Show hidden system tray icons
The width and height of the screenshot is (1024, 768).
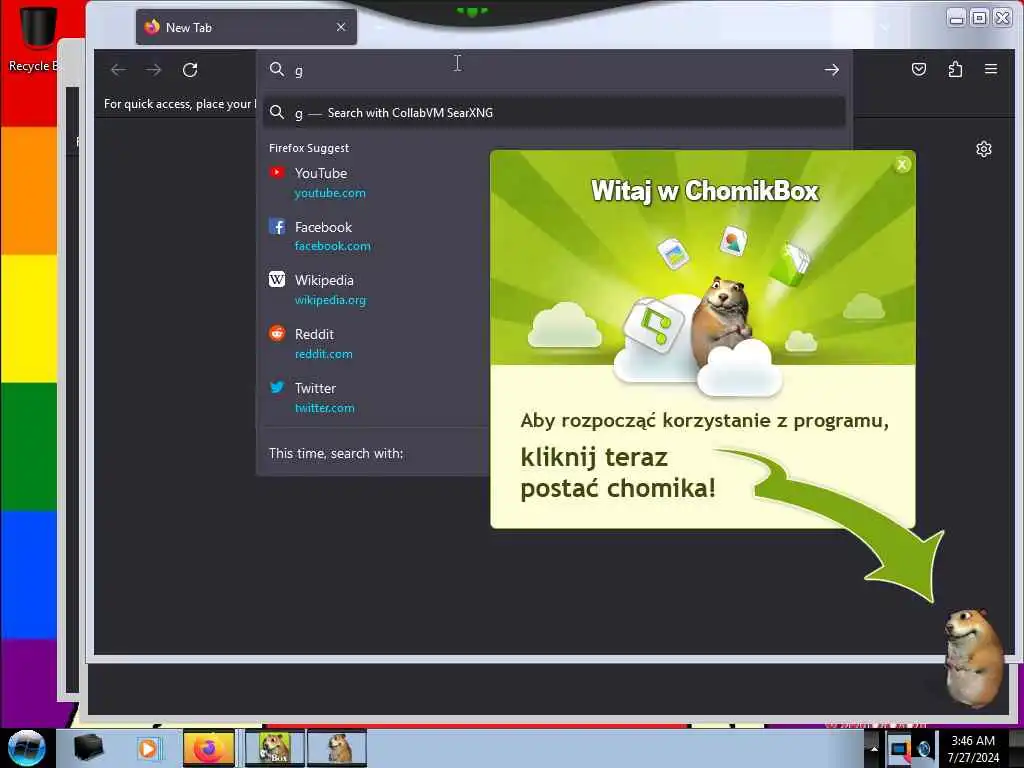[874, 749]
